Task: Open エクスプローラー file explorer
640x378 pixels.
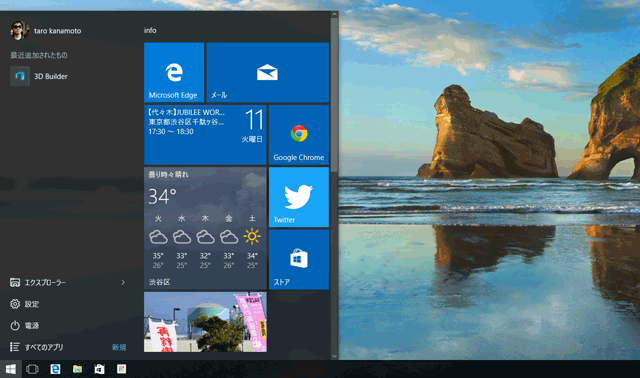Action: [45, 282]
